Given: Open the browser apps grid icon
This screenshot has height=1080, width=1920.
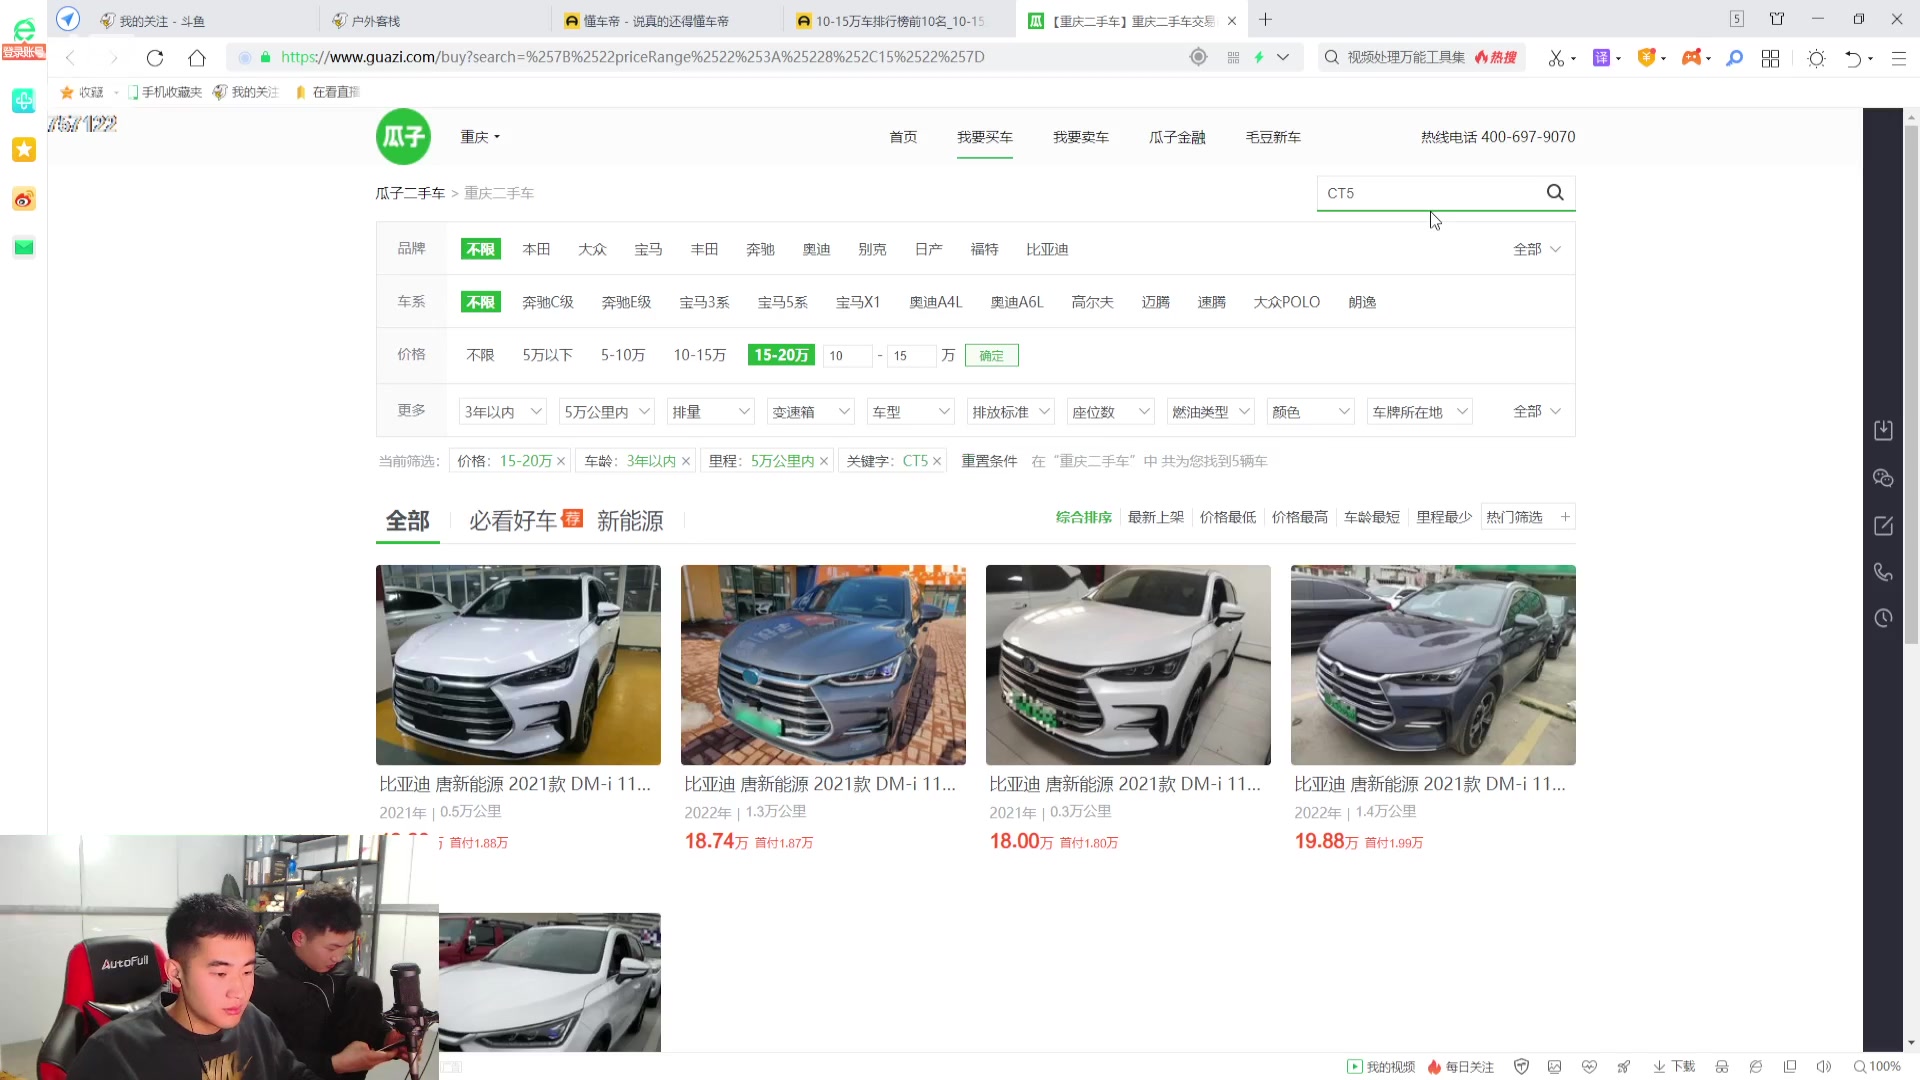Looking at the screenshot, I should (x=1770, y=58).
